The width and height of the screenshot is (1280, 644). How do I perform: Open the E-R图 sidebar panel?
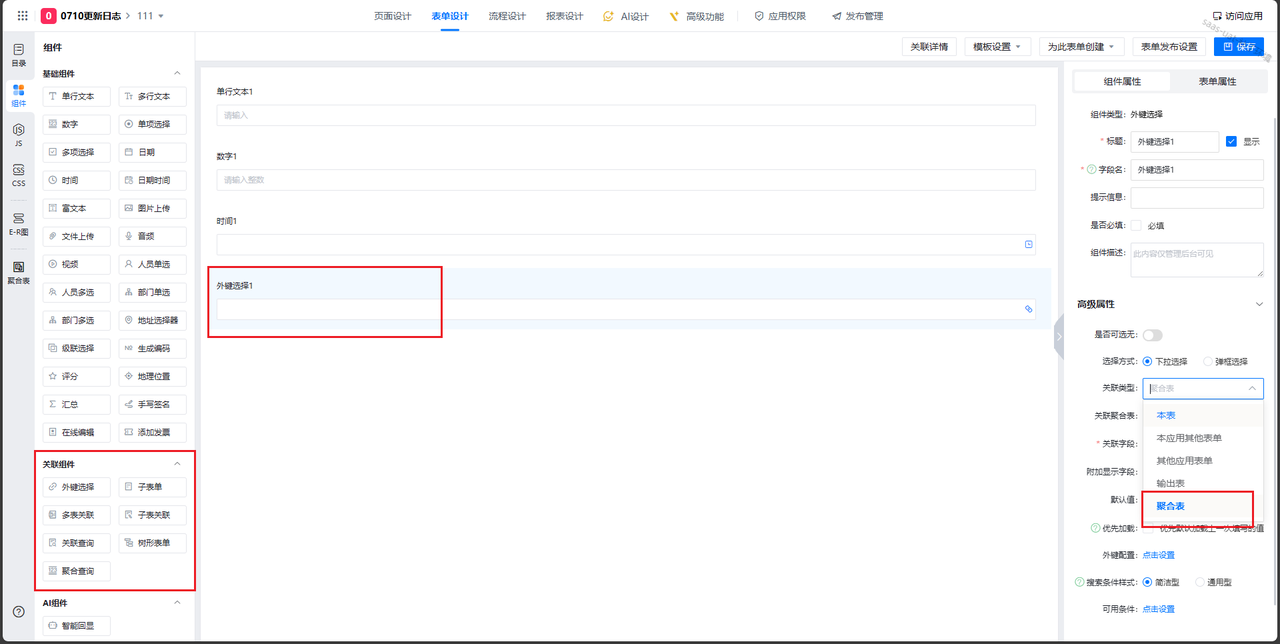[18, 224]
